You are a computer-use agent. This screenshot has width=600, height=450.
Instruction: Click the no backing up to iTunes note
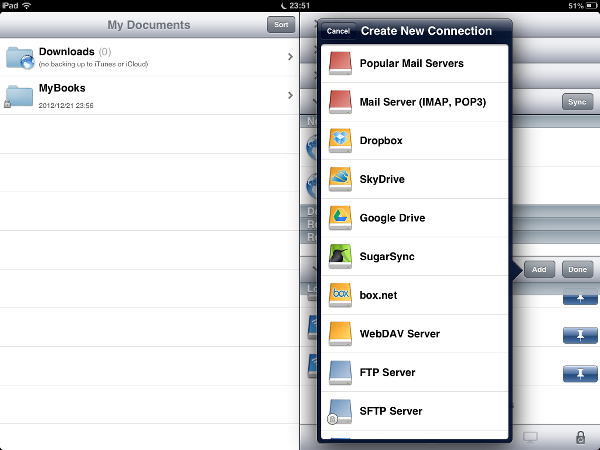(93, 64)
